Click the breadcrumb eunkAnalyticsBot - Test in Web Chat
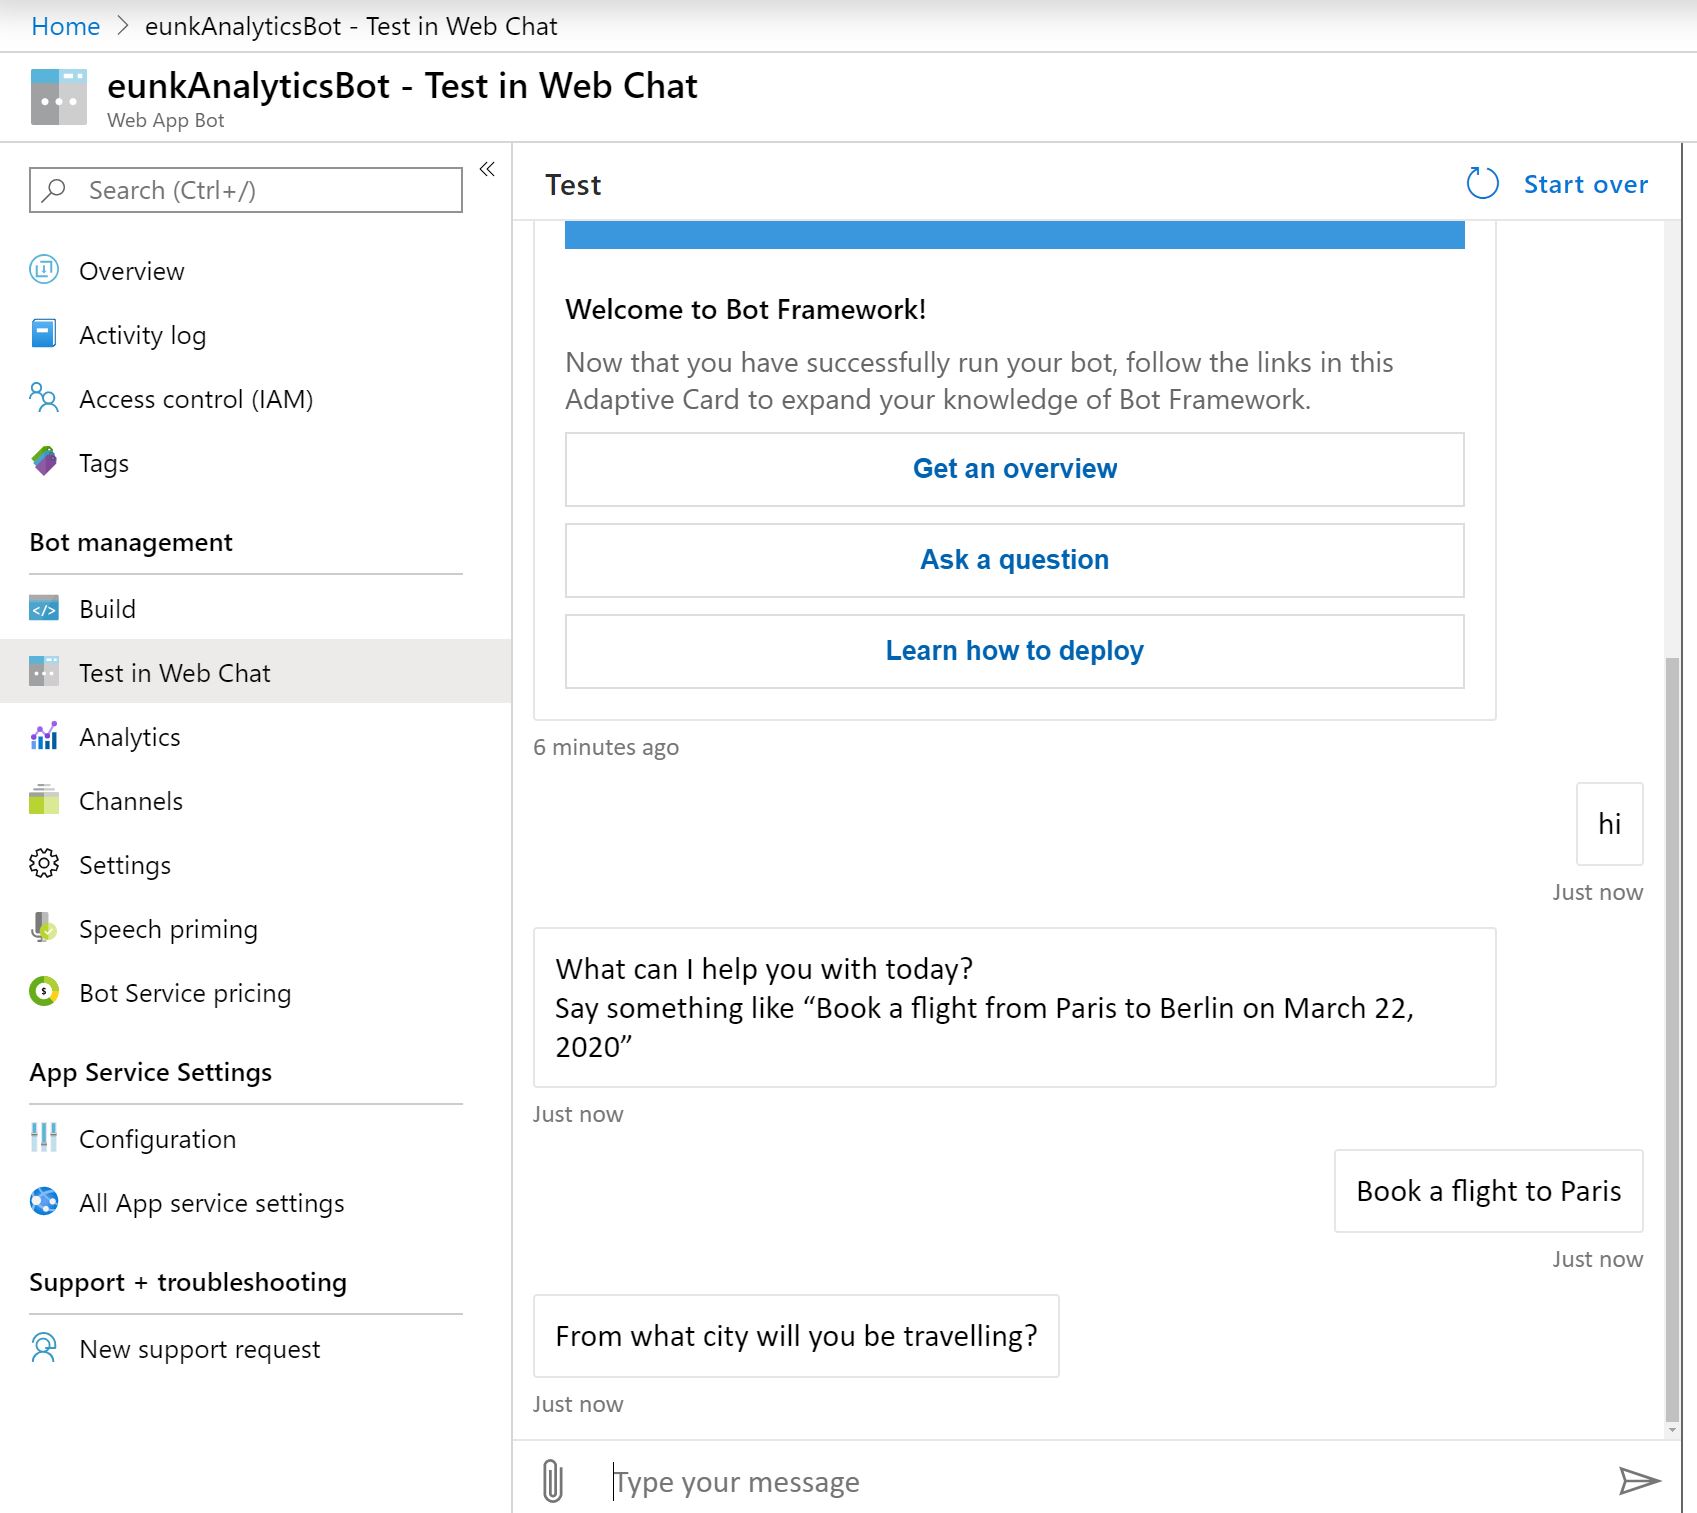Viewport: 1697px width, 1513px height. [x=351, y=26]
